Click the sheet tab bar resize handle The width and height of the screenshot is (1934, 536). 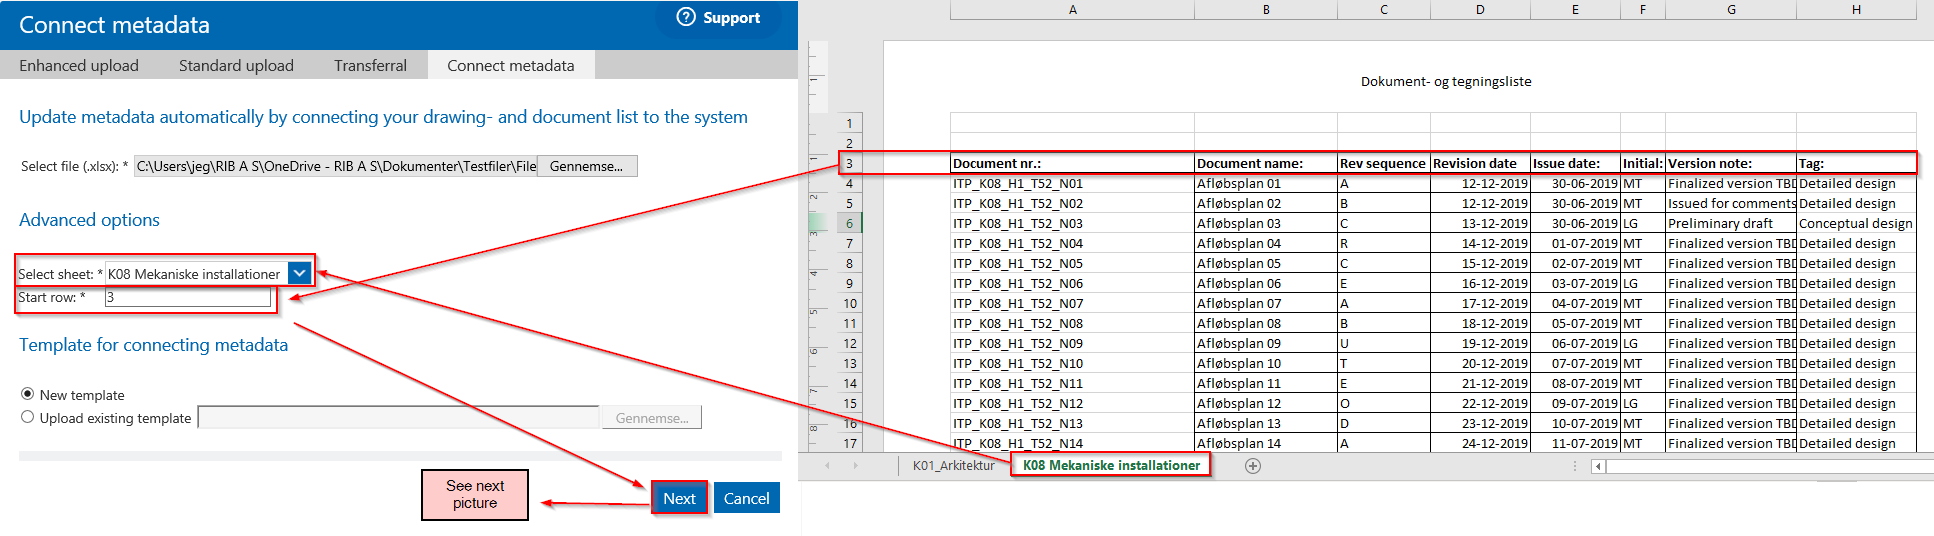click(x=1575, y=466)
